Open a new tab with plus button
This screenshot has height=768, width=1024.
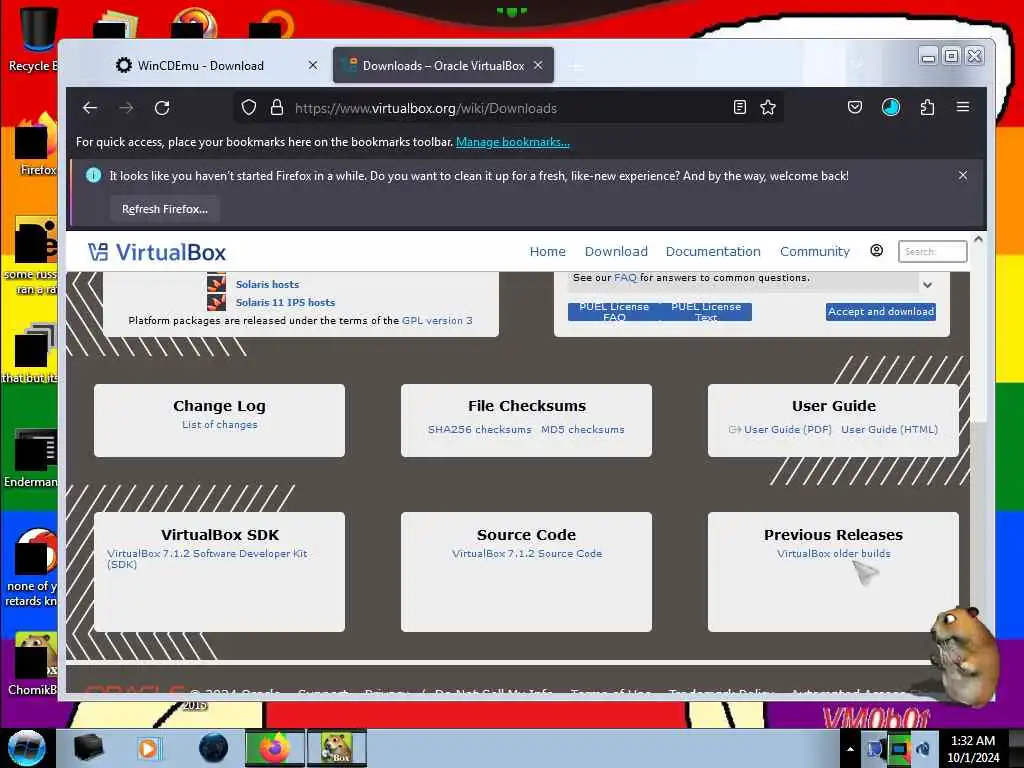[x=576, y=66]
